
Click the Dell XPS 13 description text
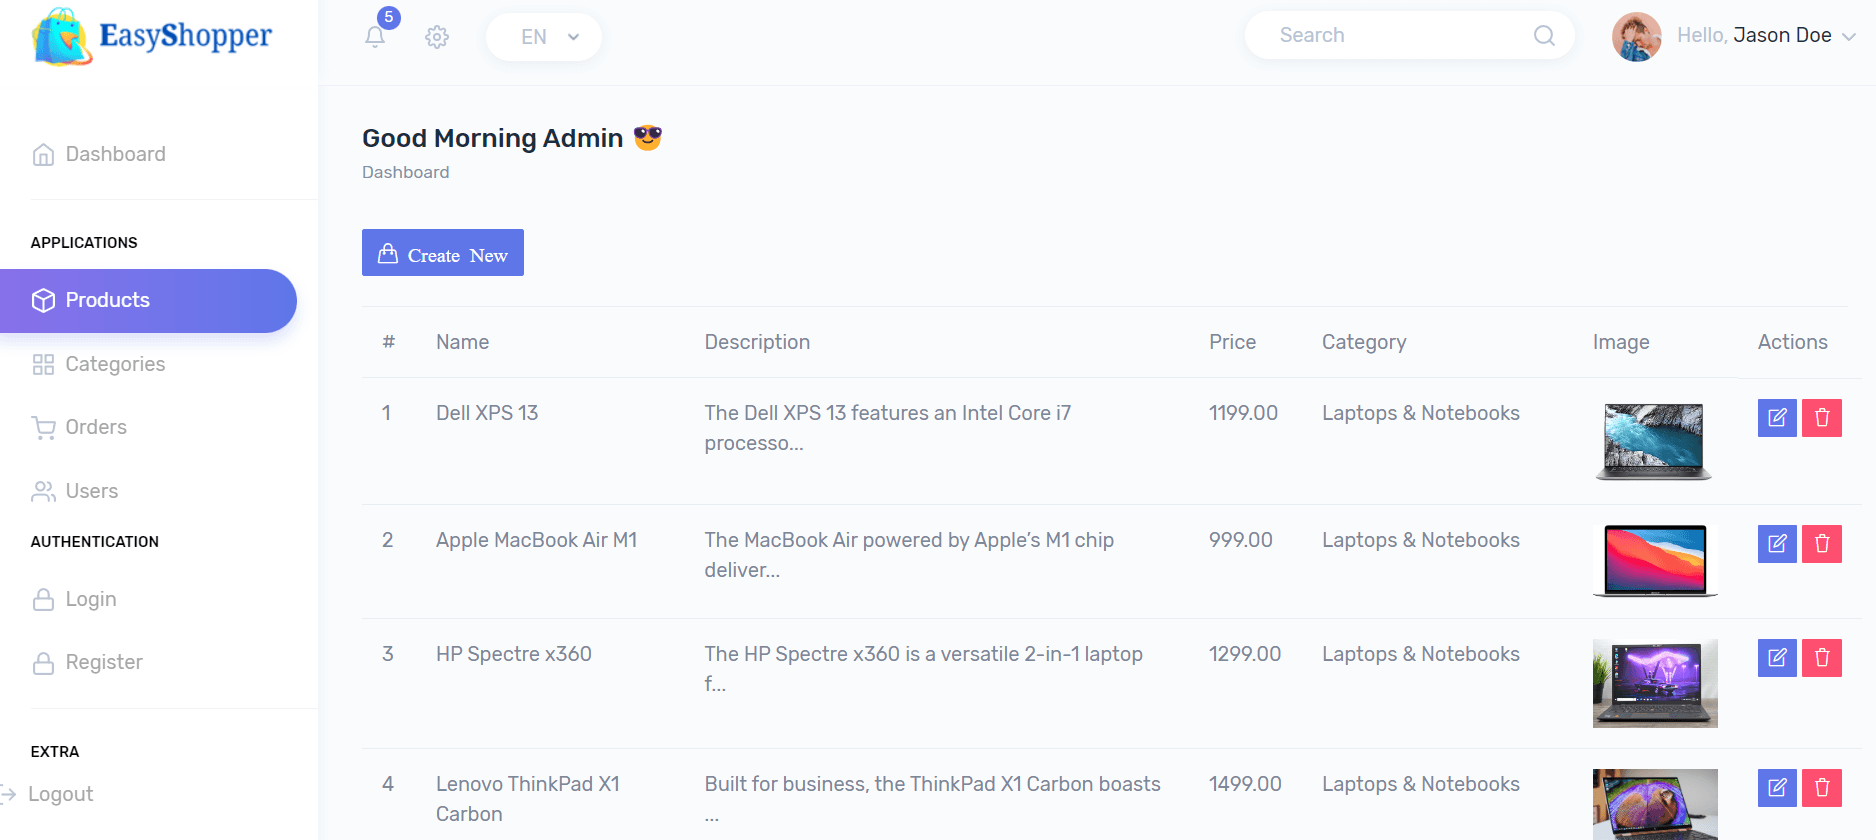coord(888,428)
